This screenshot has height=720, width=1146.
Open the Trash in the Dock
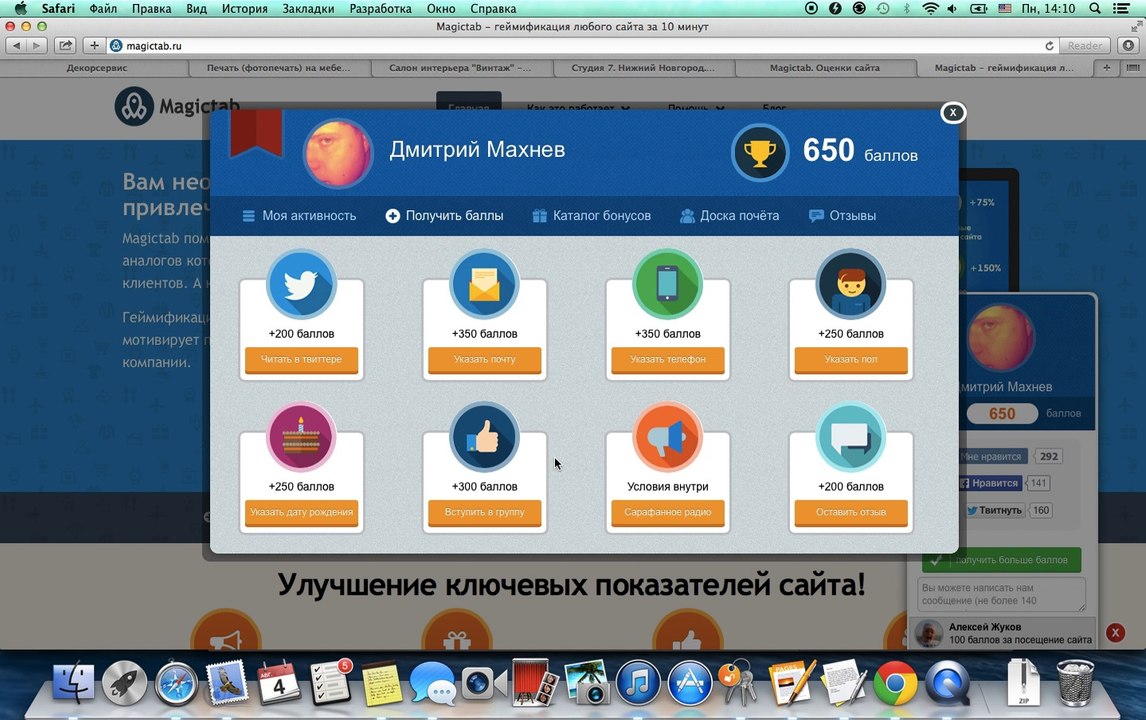[1075, 682]
